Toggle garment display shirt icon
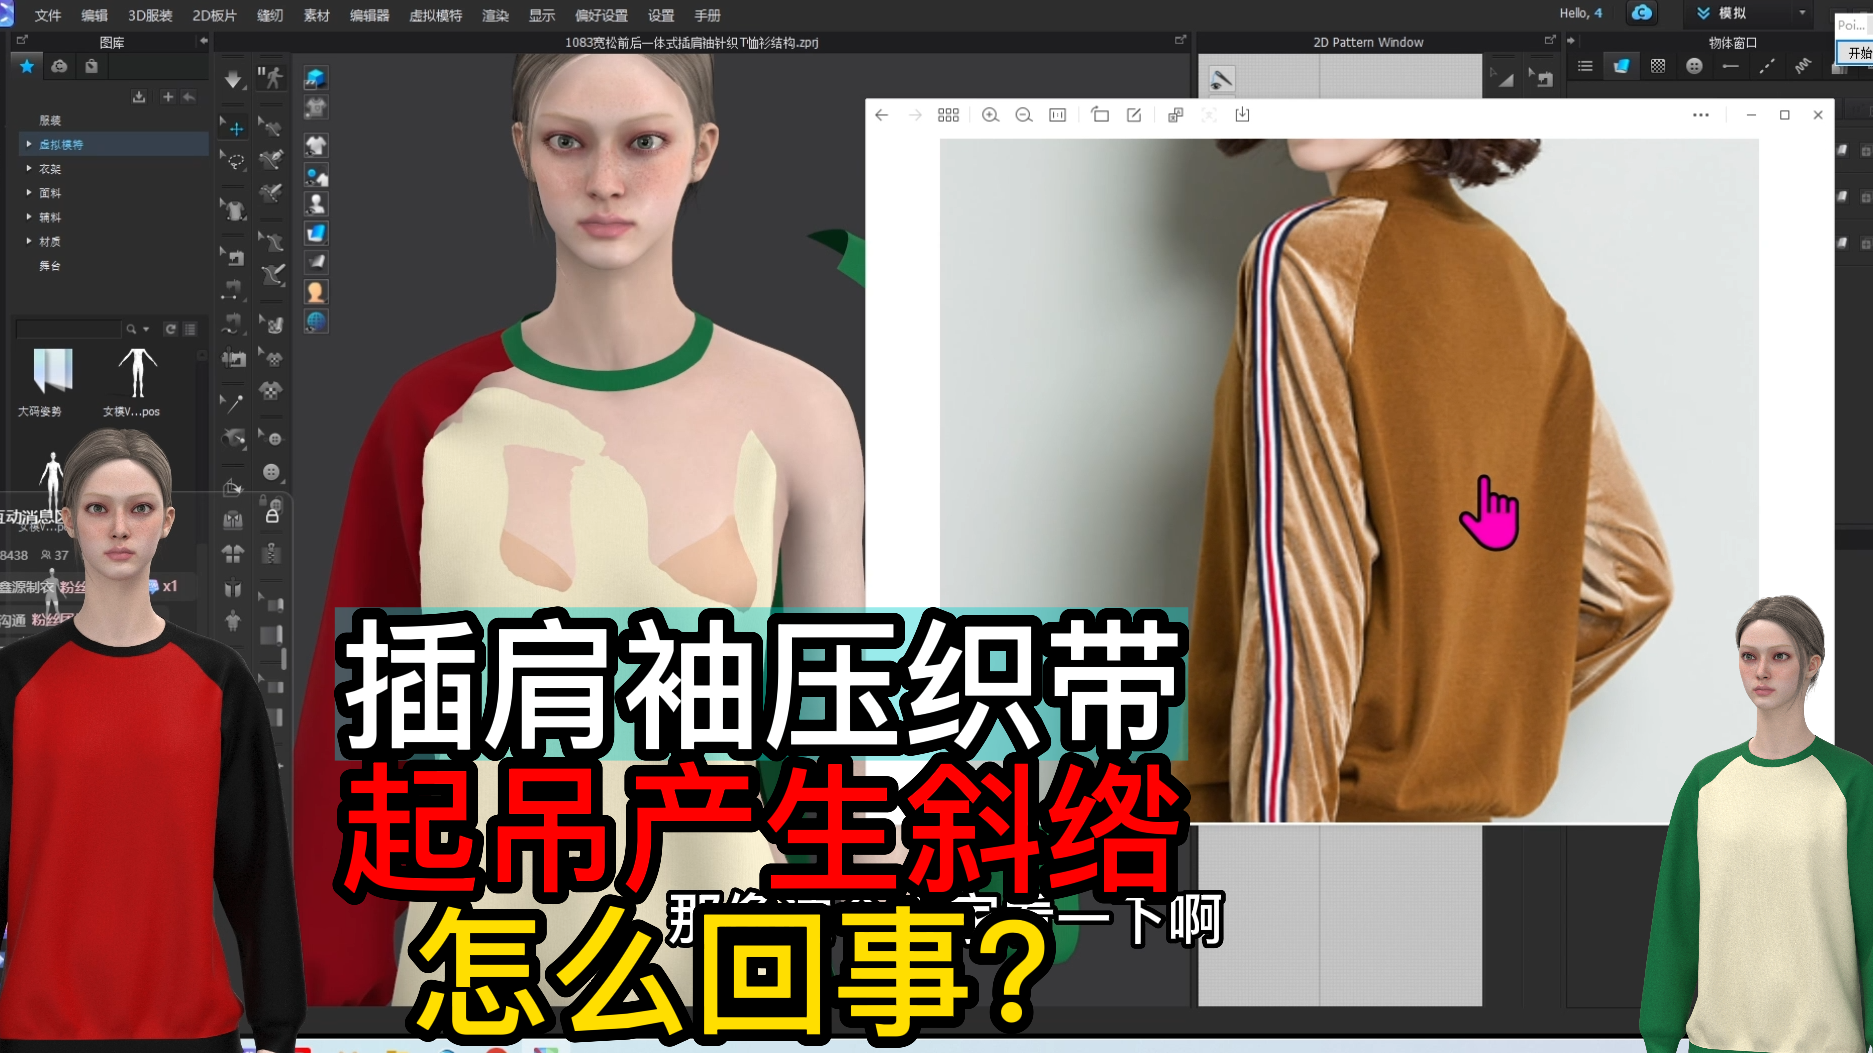The height and width of the screenshot is (1053, 1873). point(316,146)
